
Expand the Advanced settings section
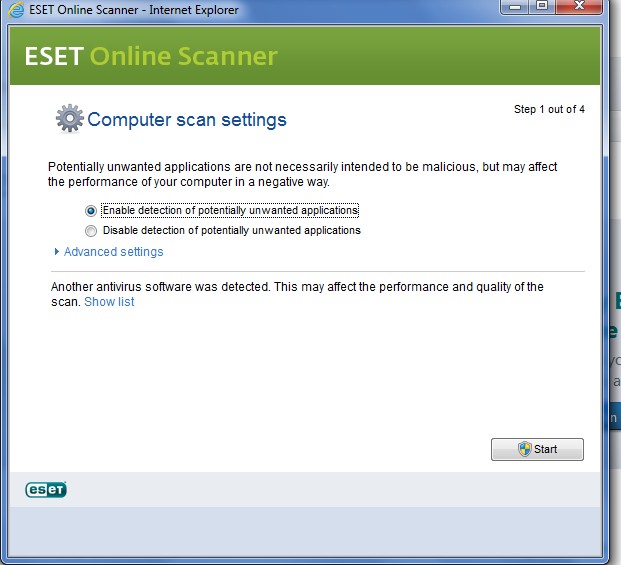(x=109, y=252)
